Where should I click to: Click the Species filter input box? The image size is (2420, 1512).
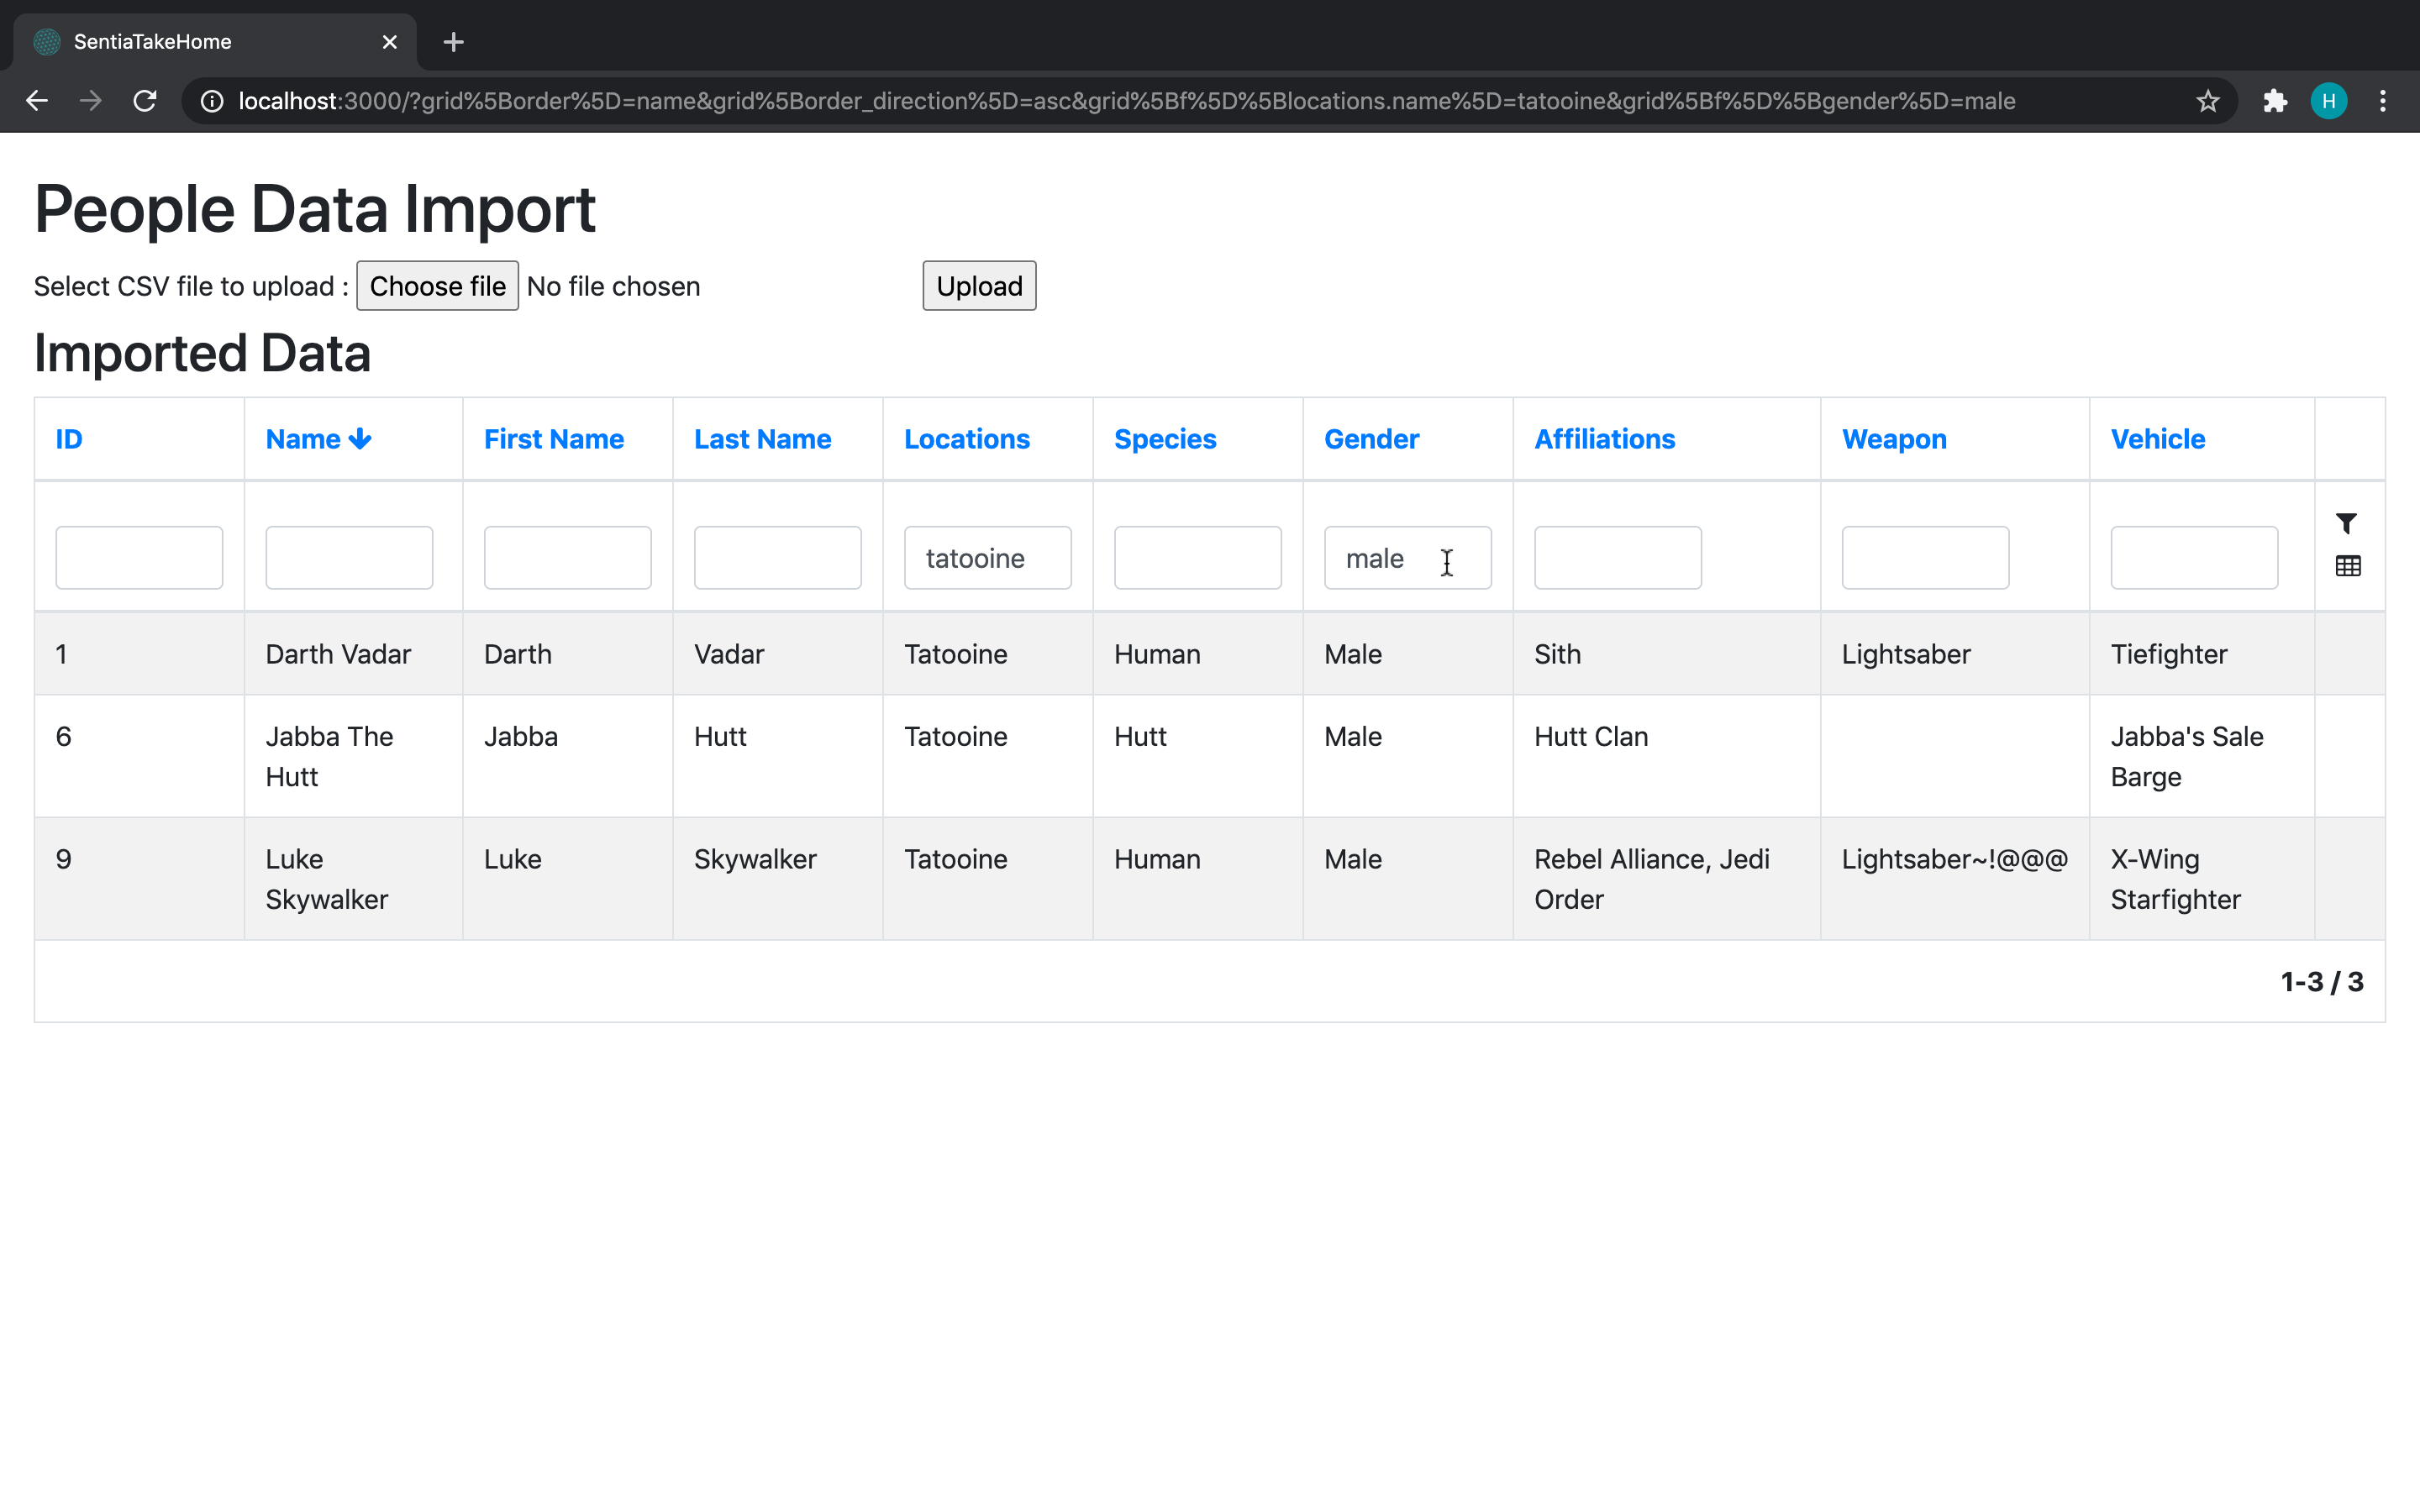coord(1197,558)
